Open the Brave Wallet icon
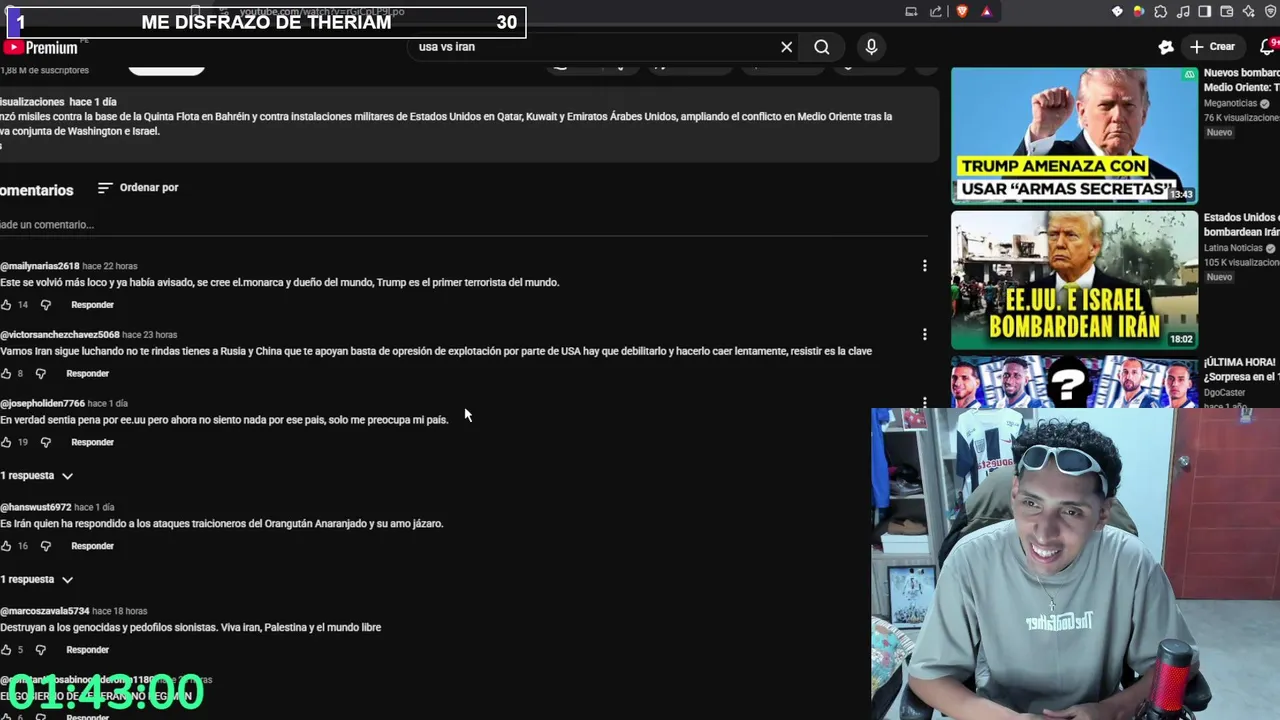This screenshot has width=1280, height=720. [1227, 12]
